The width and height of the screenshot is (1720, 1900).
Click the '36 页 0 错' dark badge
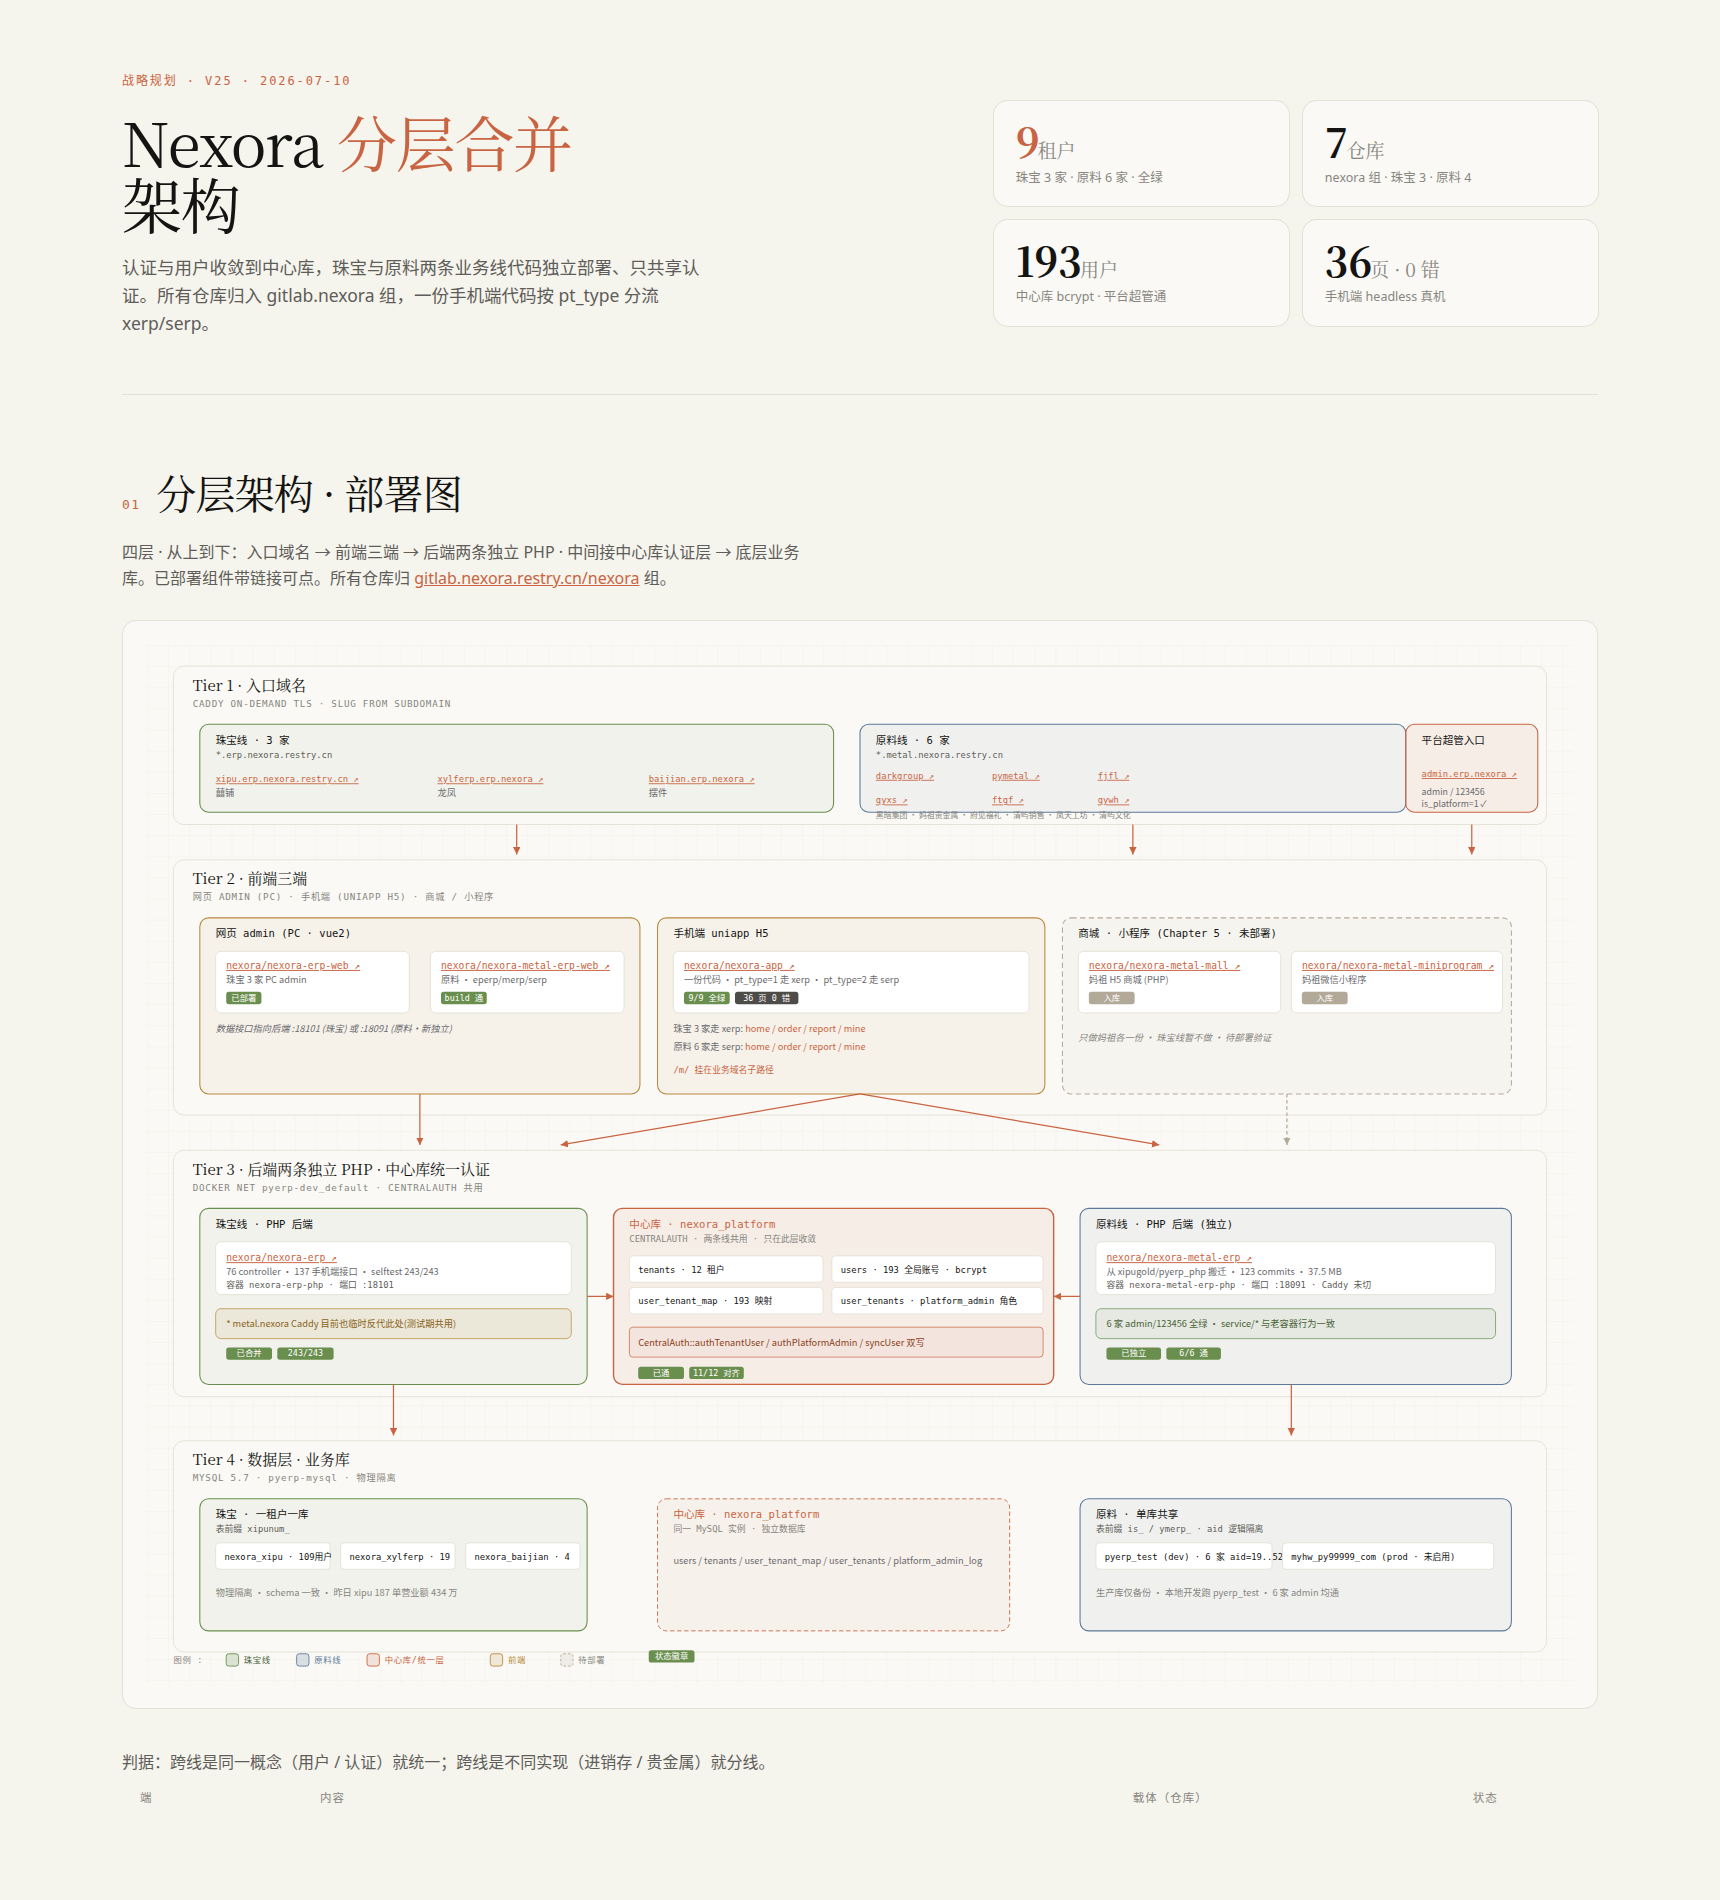tap(767, 998)
